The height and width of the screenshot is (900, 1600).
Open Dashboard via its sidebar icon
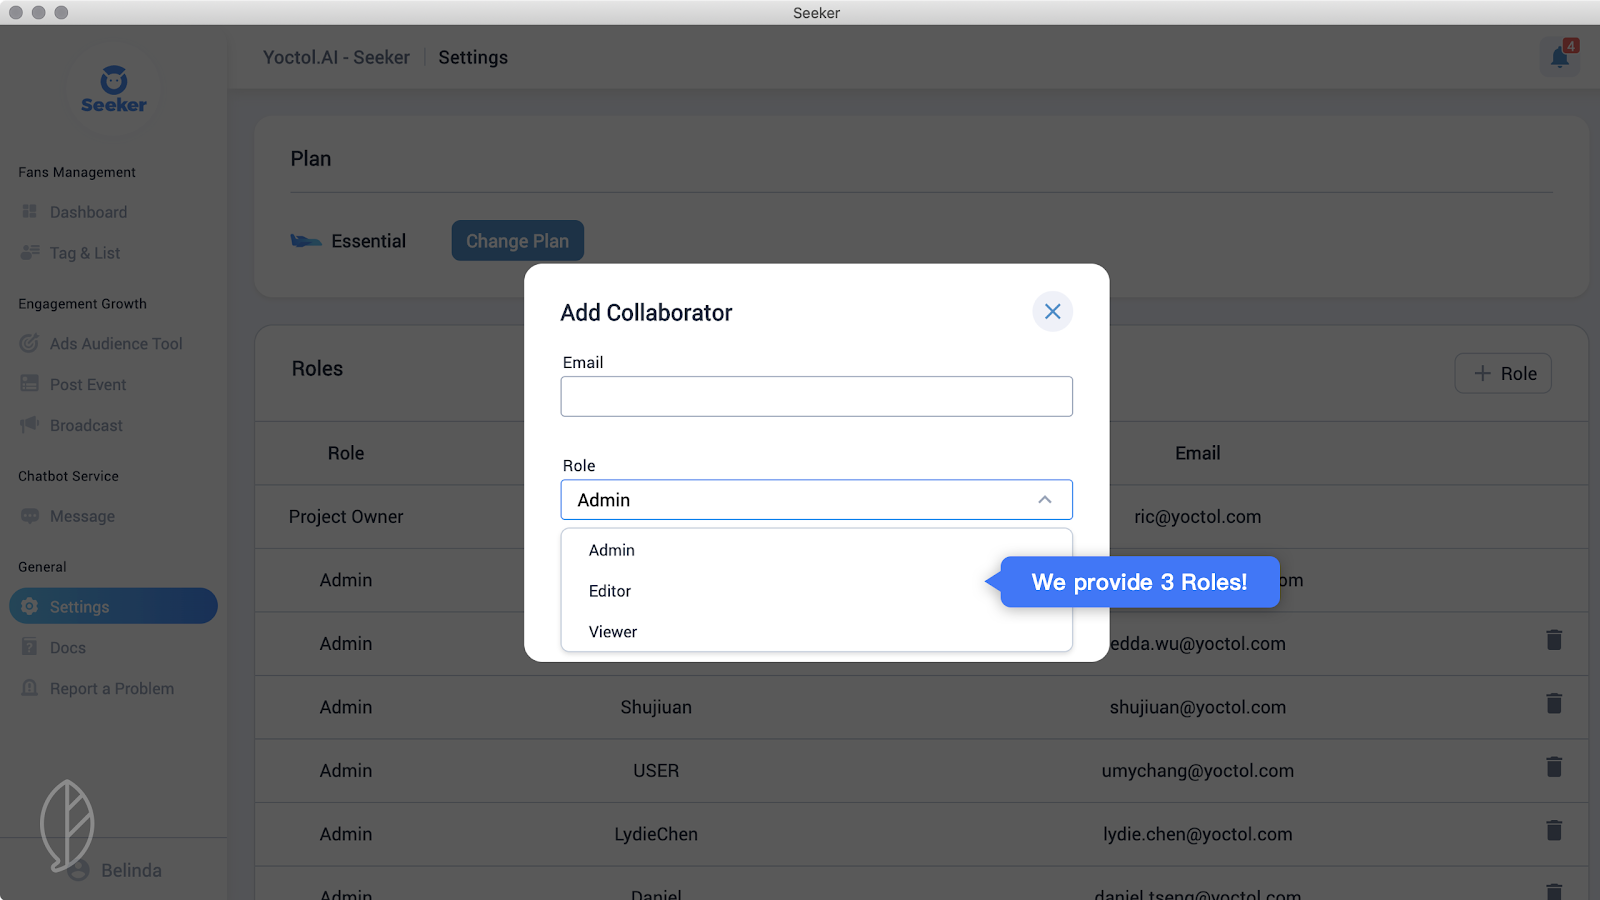point(30,212)
